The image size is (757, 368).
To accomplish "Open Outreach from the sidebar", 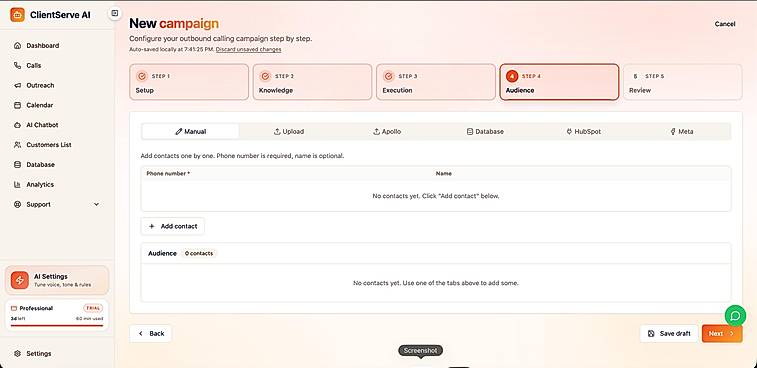I will click(57, 85).
